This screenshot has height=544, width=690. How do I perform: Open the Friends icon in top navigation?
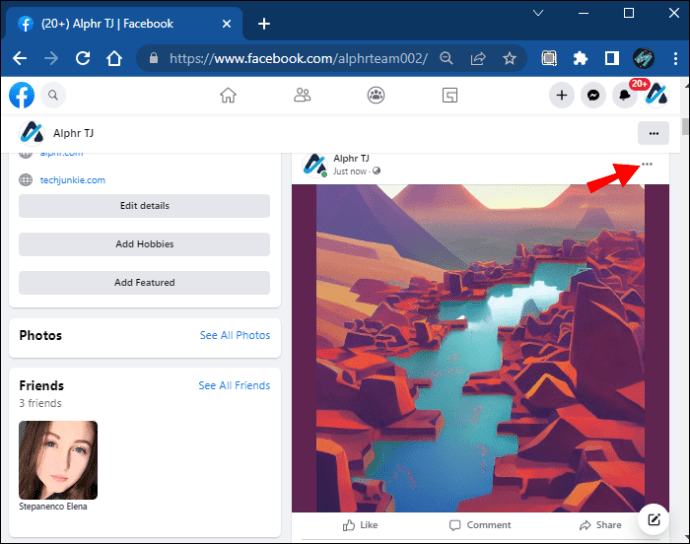(x=302, y=95)
